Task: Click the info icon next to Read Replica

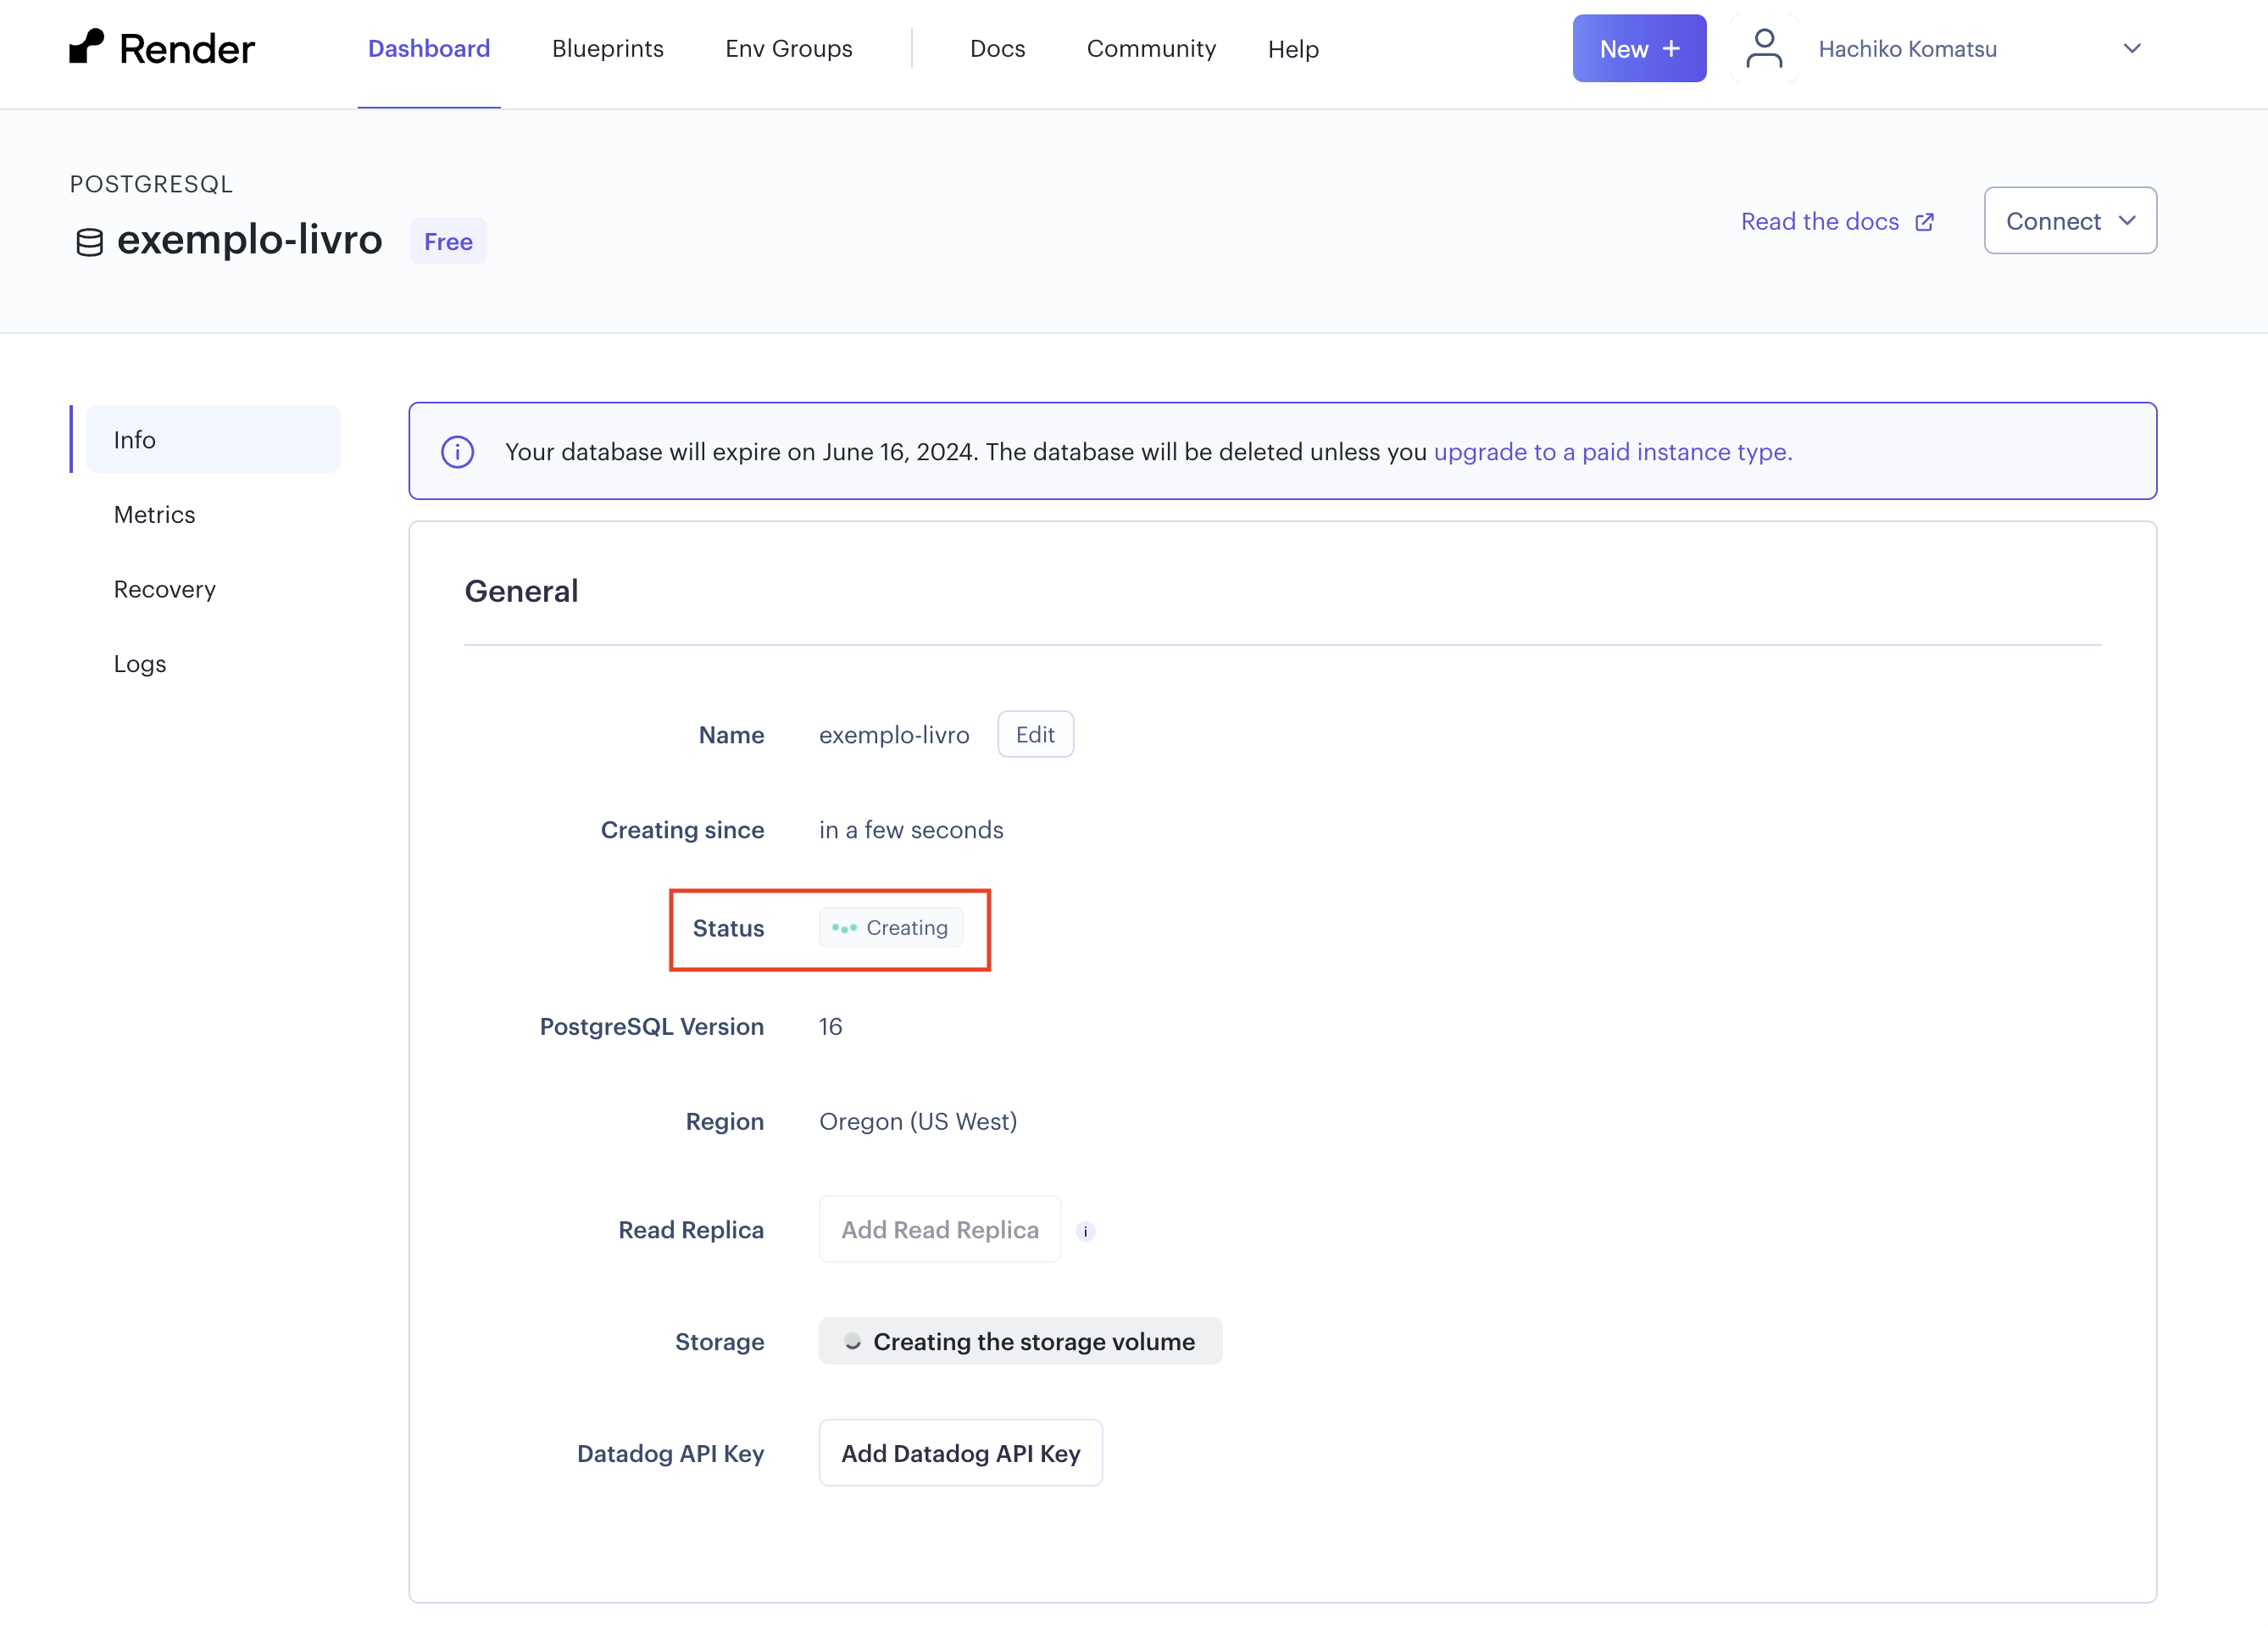Action: tap(1085, 1231)
